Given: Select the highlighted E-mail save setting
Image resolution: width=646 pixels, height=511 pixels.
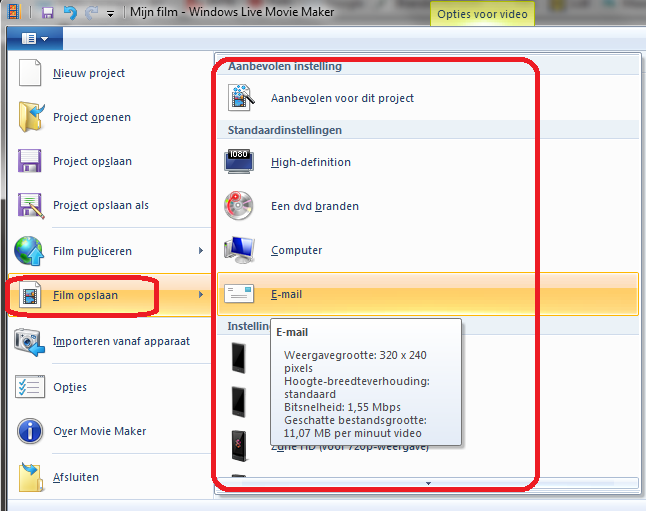Looking at the screenshot, I should point(428,294).
